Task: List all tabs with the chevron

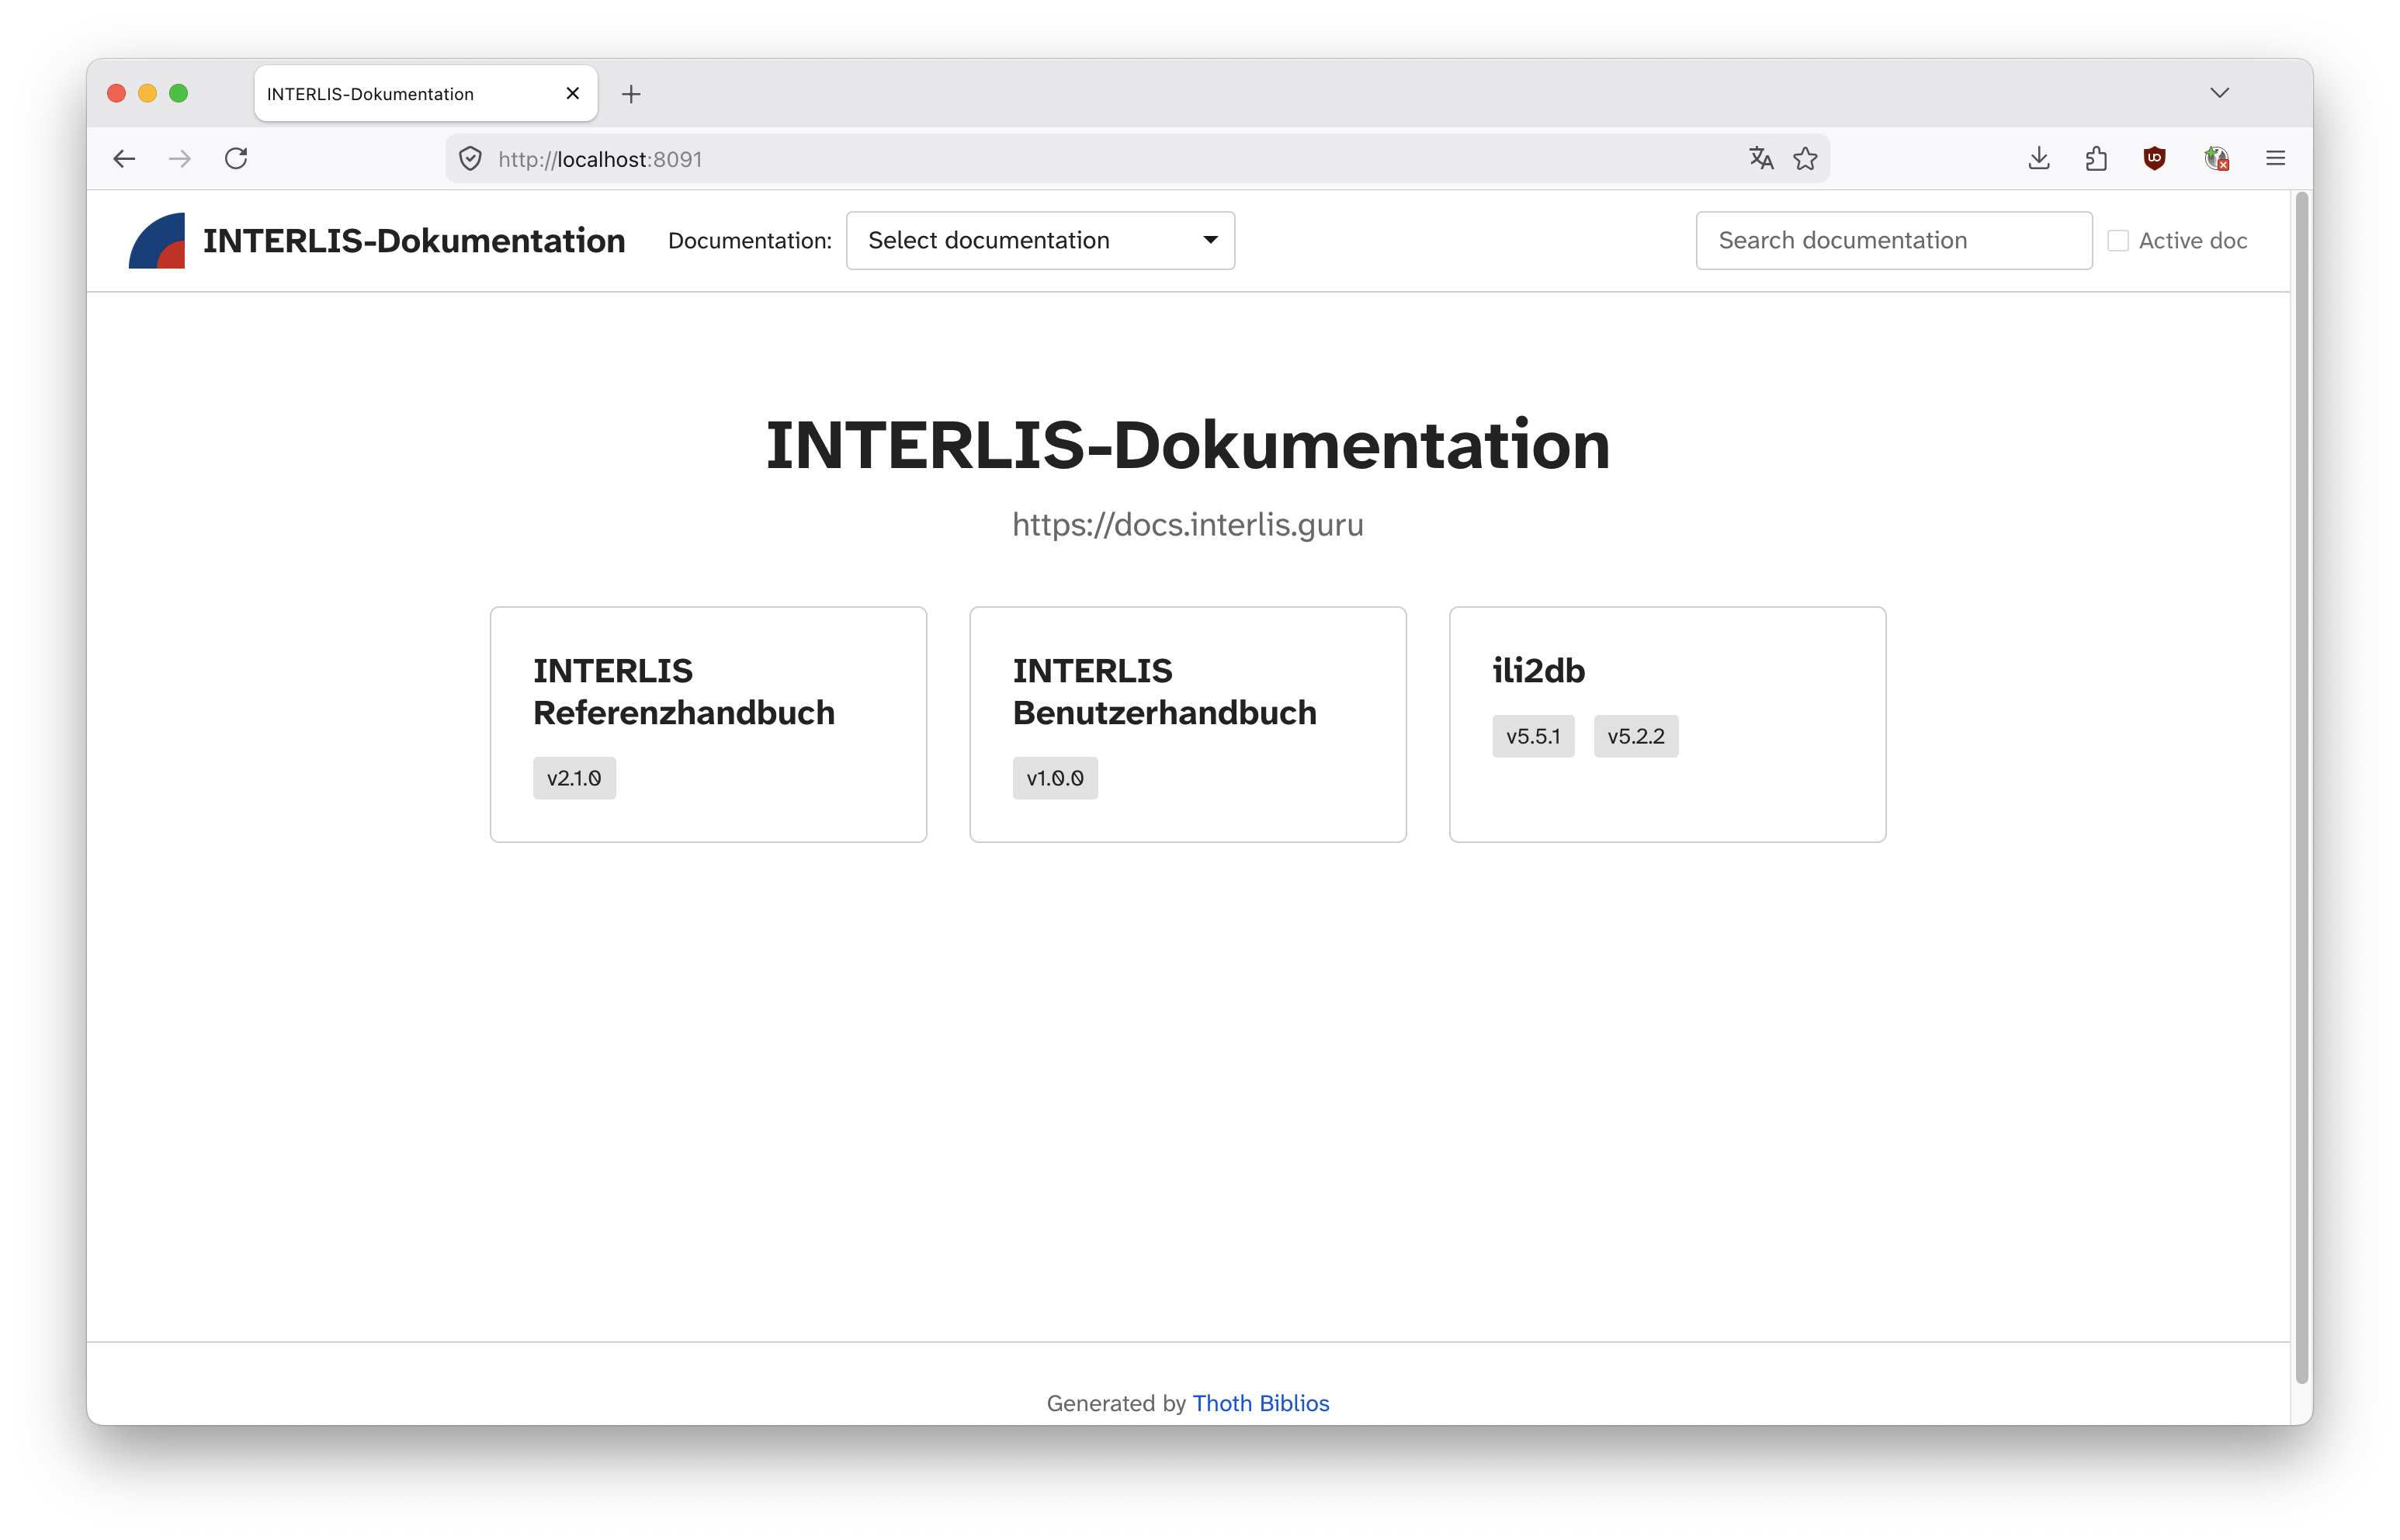Action: point(2219,93)
